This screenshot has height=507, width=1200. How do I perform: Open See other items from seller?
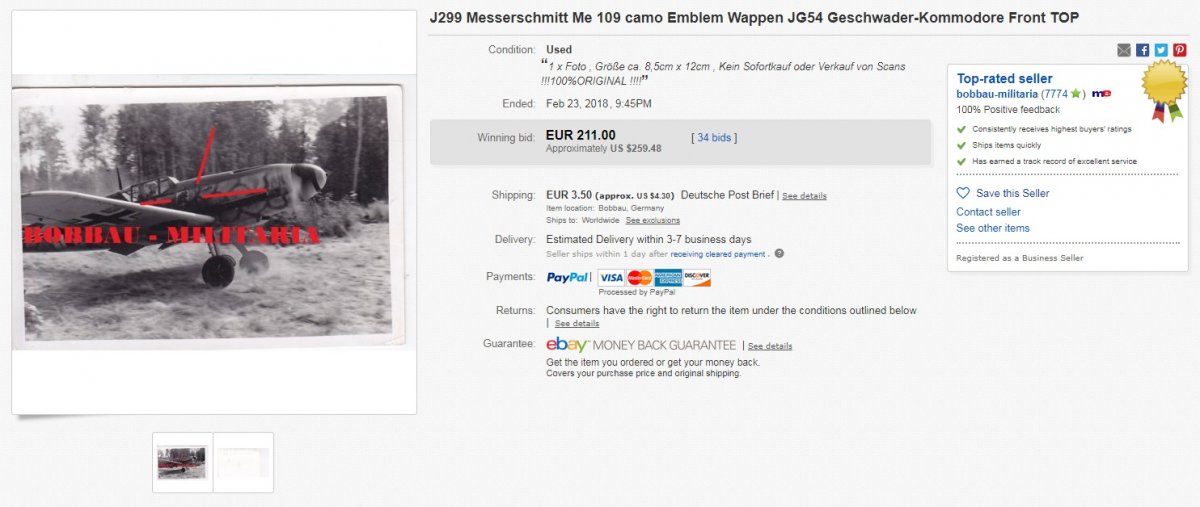tap(992, 228)
